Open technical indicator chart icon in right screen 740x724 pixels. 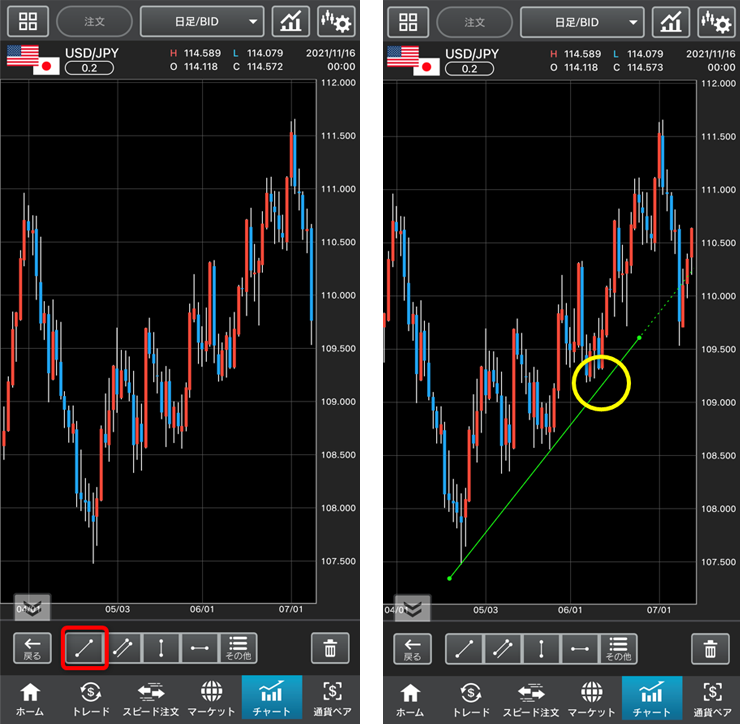[x=670, y=22]
